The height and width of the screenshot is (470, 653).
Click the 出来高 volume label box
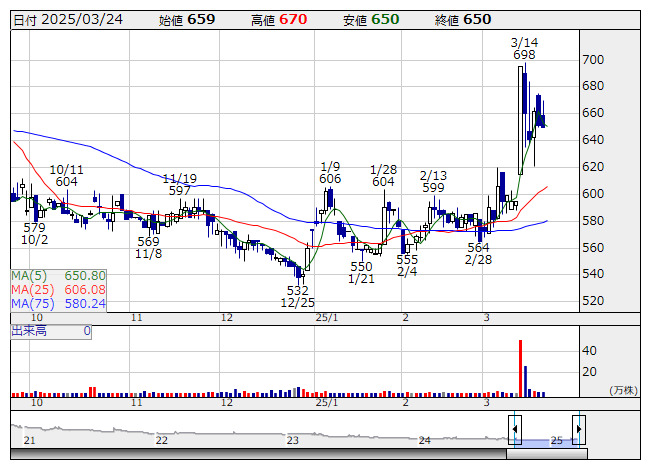point(51,331)
